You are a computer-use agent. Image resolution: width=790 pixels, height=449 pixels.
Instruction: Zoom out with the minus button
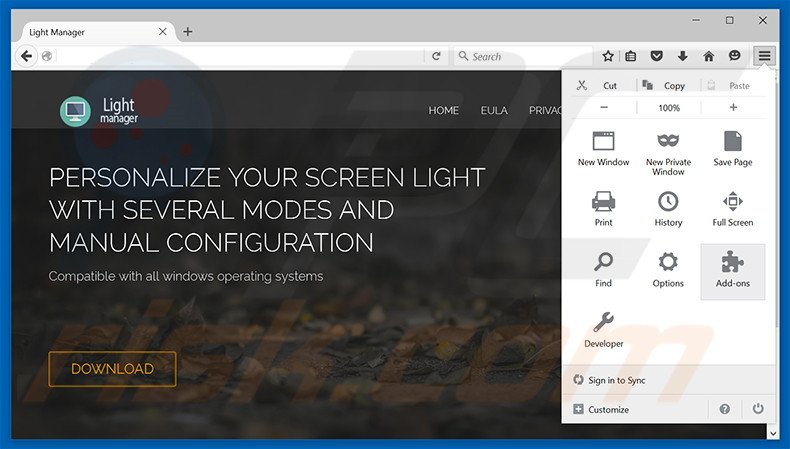[604, 107]
